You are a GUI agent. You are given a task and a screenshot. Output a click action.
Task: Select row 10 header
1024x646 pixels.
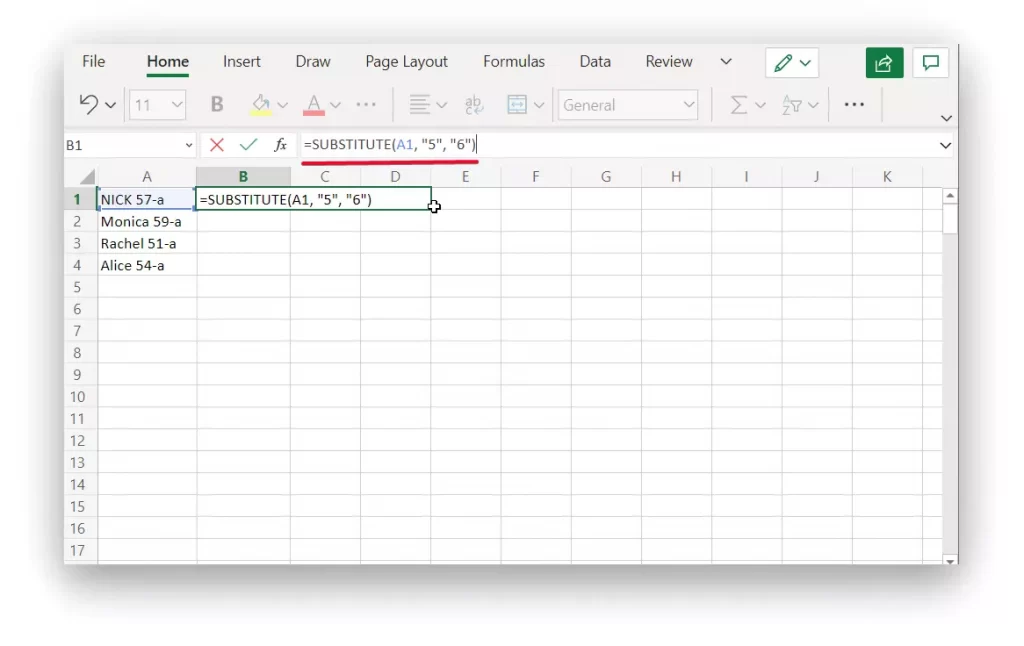tap(77, 396)
